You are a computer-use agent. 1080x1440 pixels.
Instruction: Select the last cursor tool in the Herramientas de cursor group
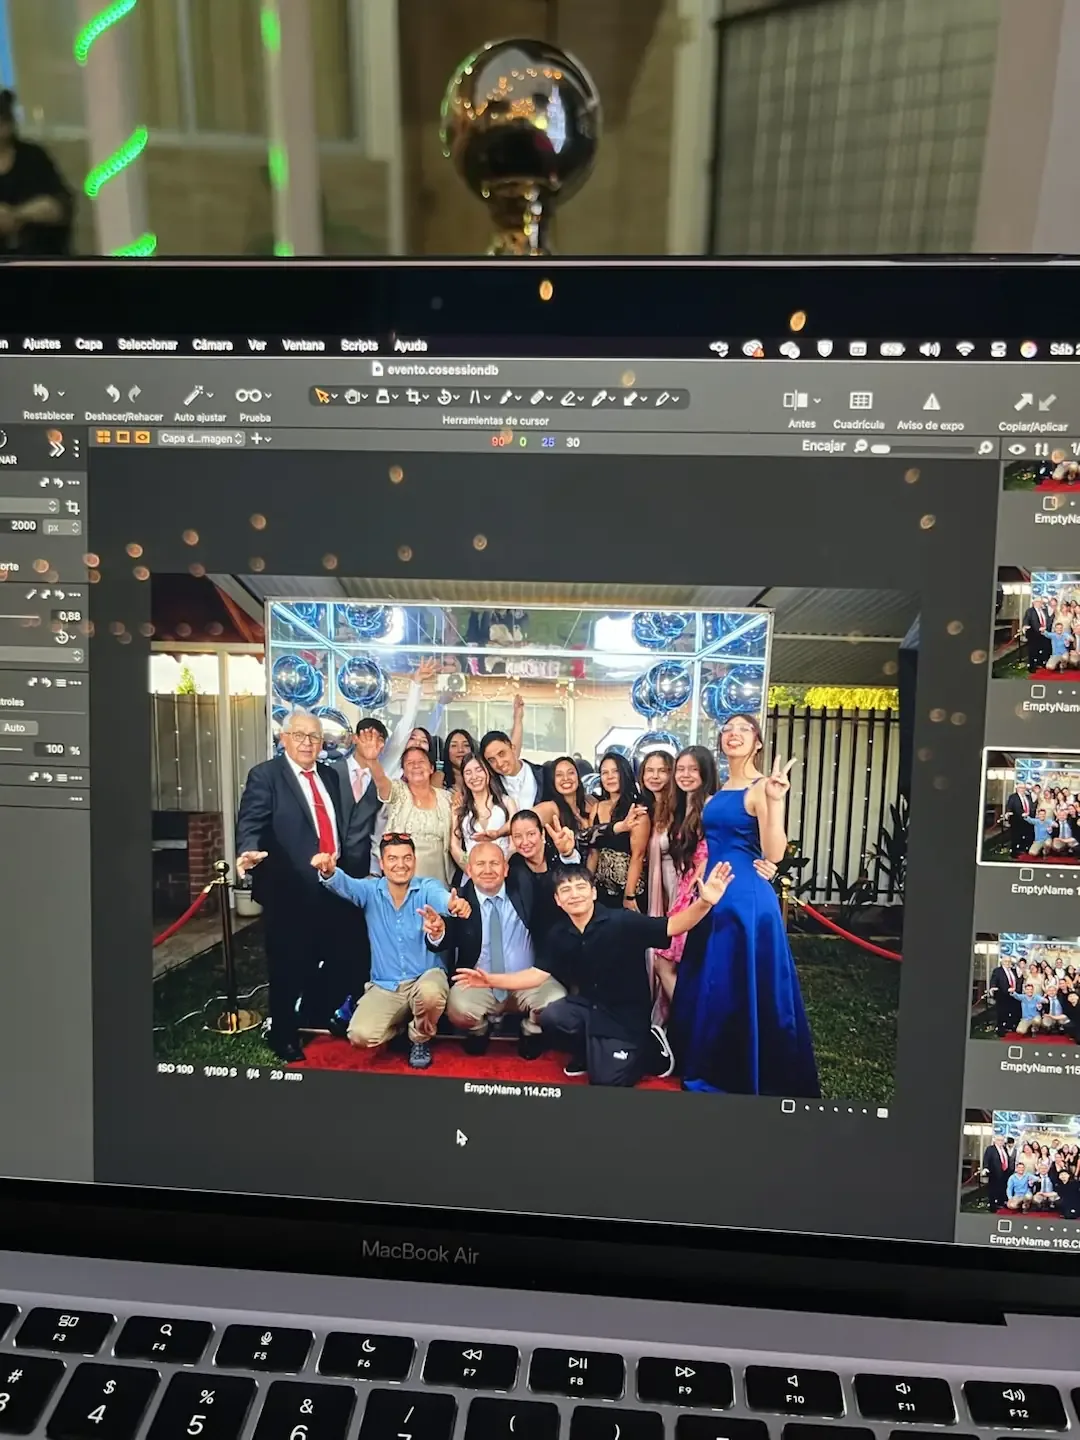tap(662, 399)
